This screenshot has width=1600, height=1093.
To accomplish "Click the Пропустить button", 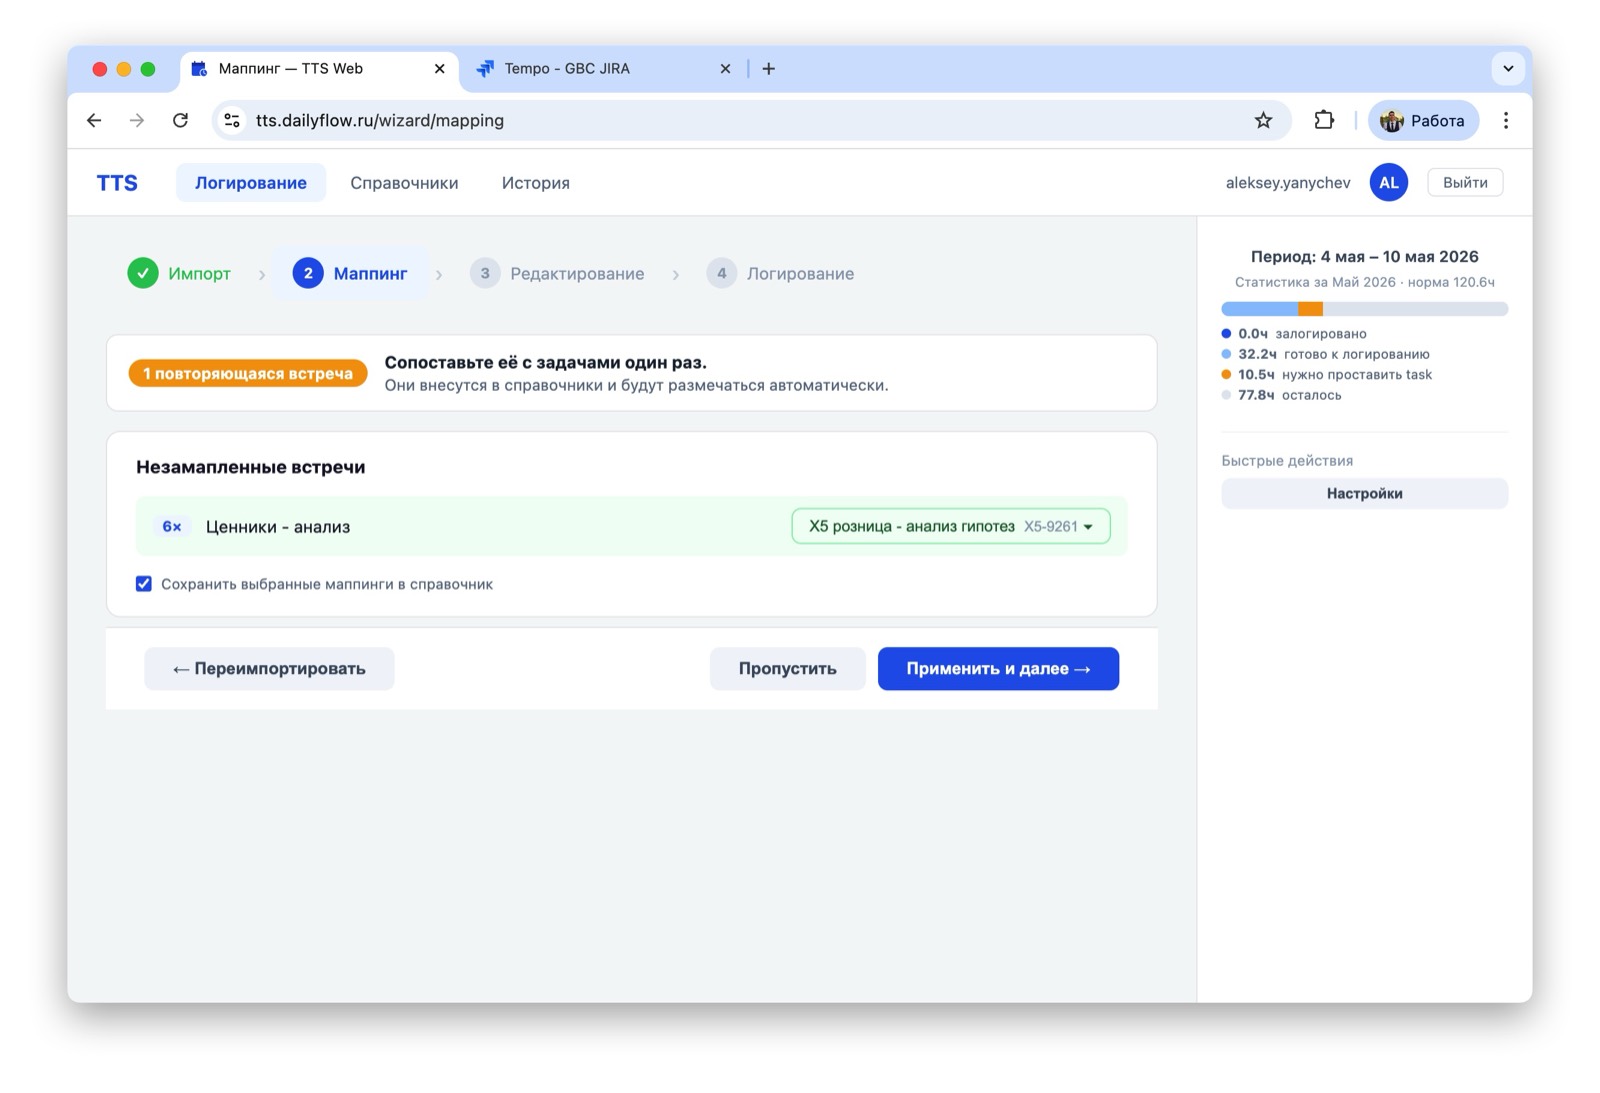I will pyautogui.click(x=787, y=669).
